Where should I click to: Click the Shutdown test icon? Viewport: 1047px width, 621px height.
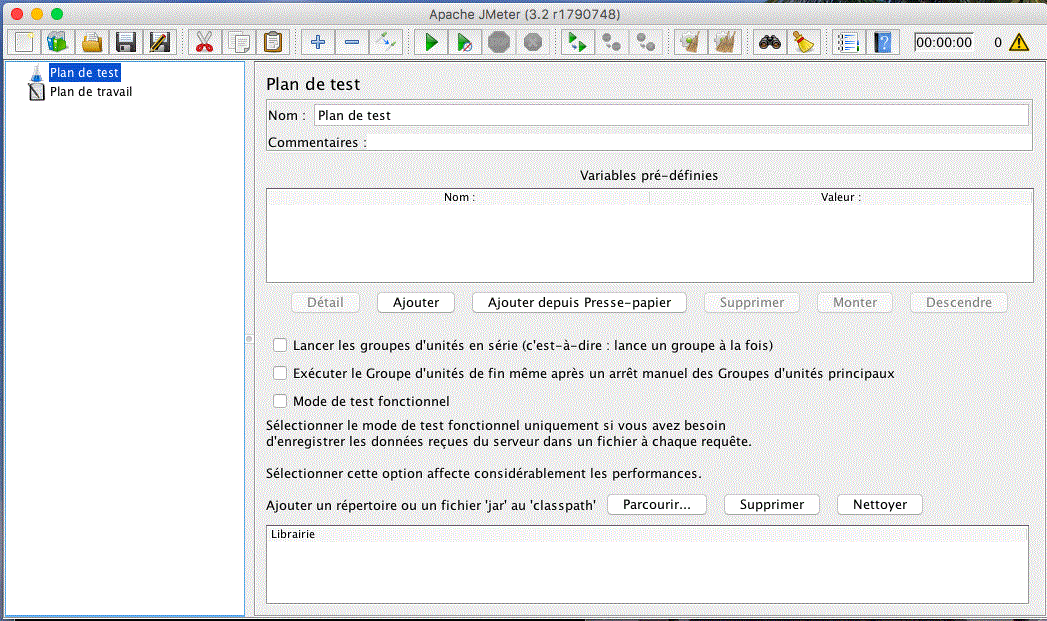coord(533,42)
